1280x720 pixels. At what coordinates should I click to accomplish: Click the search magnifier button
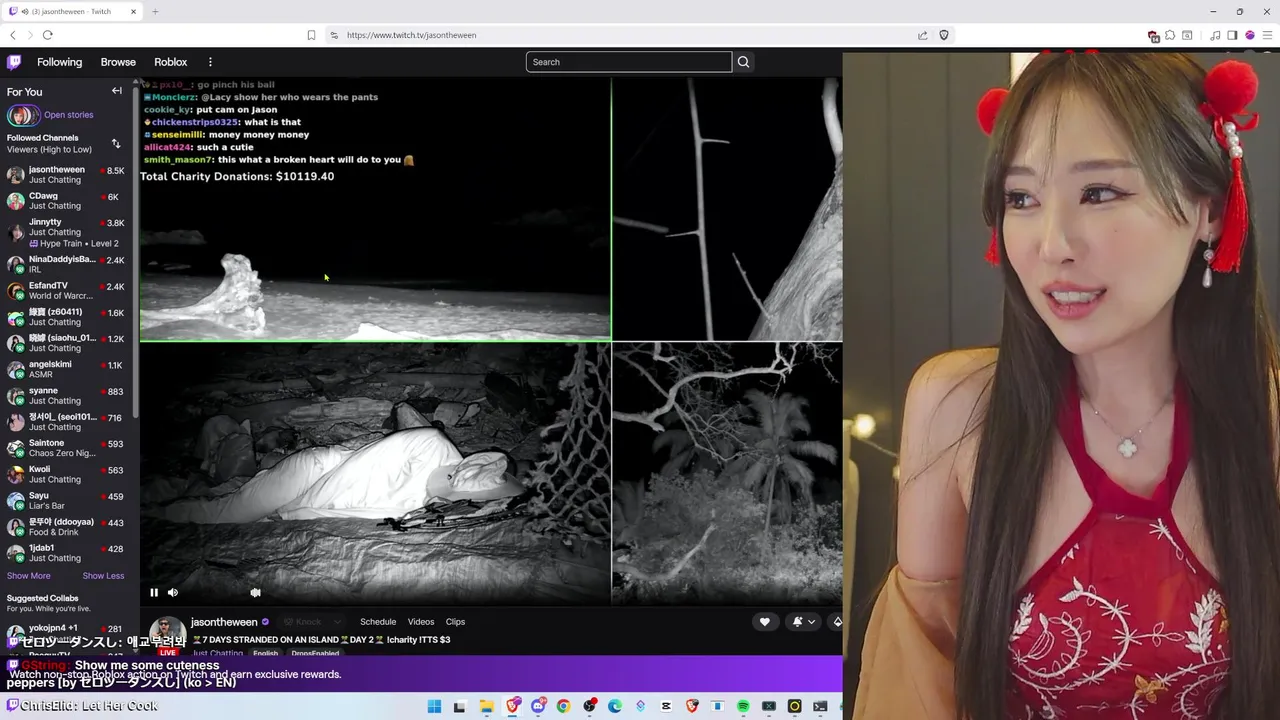[743, 62]
